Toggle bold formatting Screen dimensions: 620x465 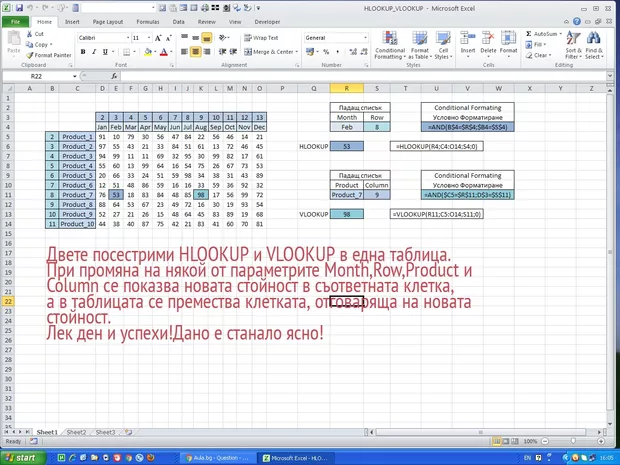83,52
